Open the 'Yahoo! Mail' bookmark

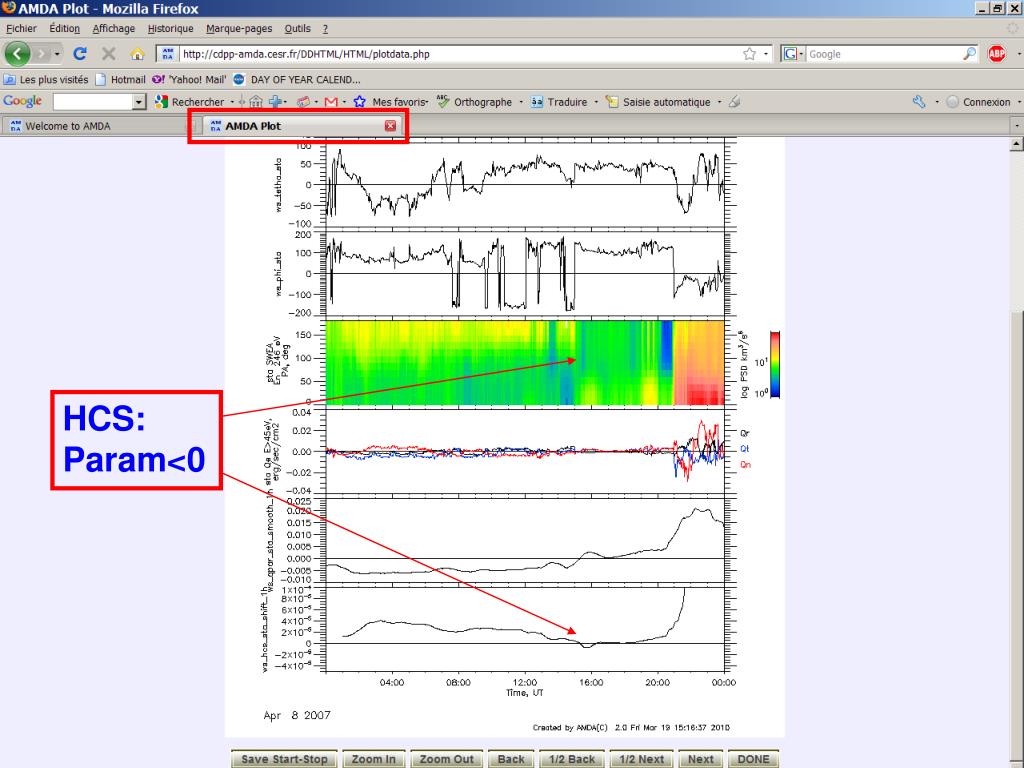tap(189, 80)
